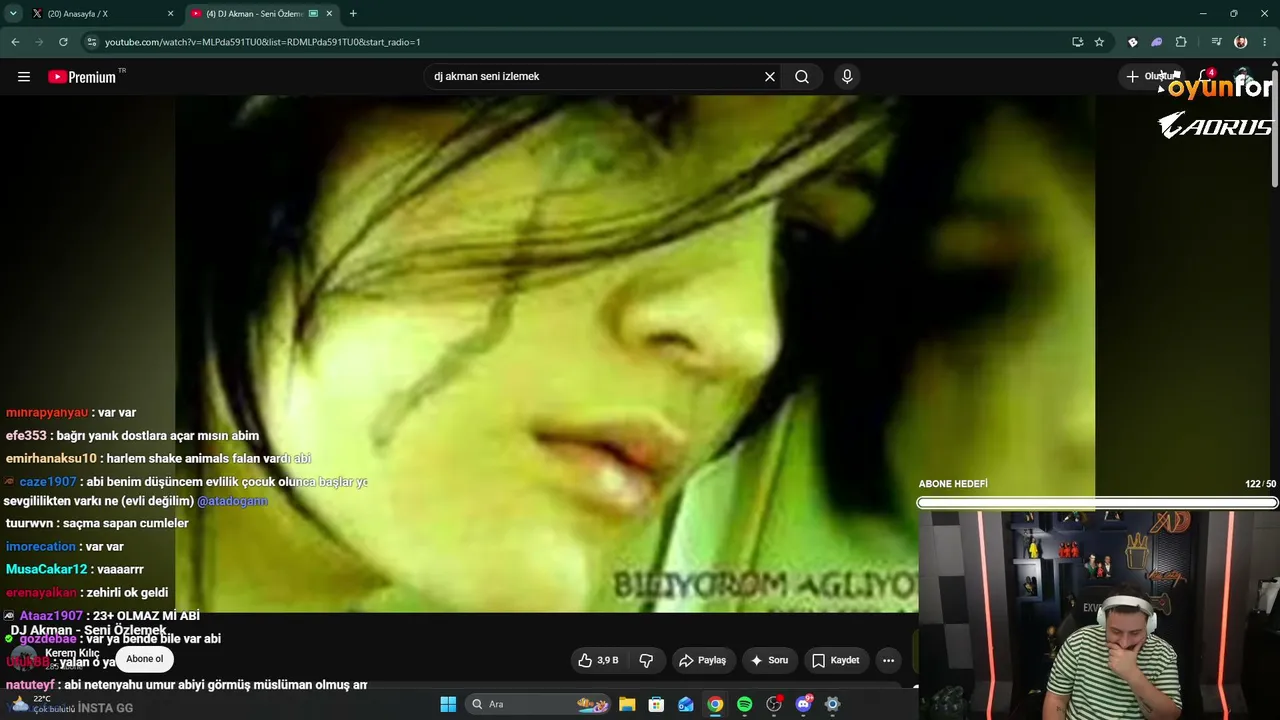Screen dimensions: 1280x720
Task: Click the taskbar Ara search box
Action: (540, 704)
